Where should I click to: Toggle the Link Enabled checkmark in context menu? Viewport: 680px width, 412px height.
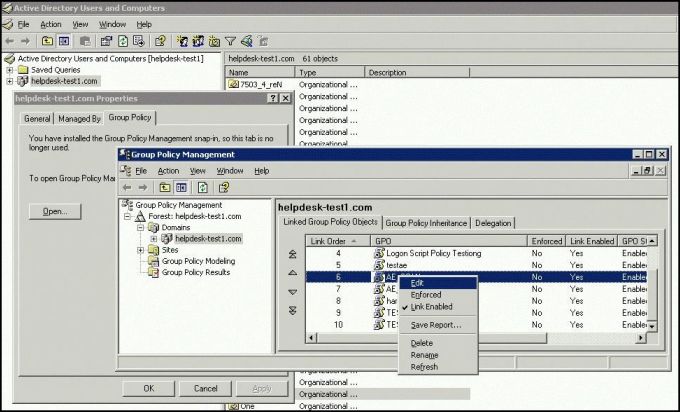[x=431, y=307]
